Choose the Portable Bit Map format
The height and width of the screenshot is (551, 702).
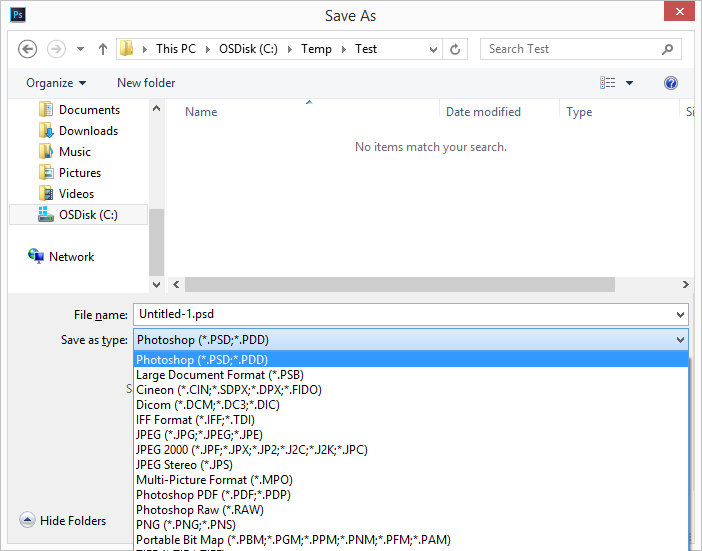point(411,540)
